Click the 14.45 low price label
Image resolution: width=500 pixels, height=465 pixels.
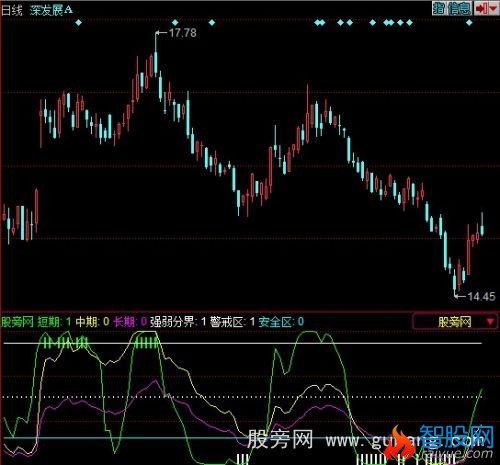pyautogui.click(x=481, y=296)
